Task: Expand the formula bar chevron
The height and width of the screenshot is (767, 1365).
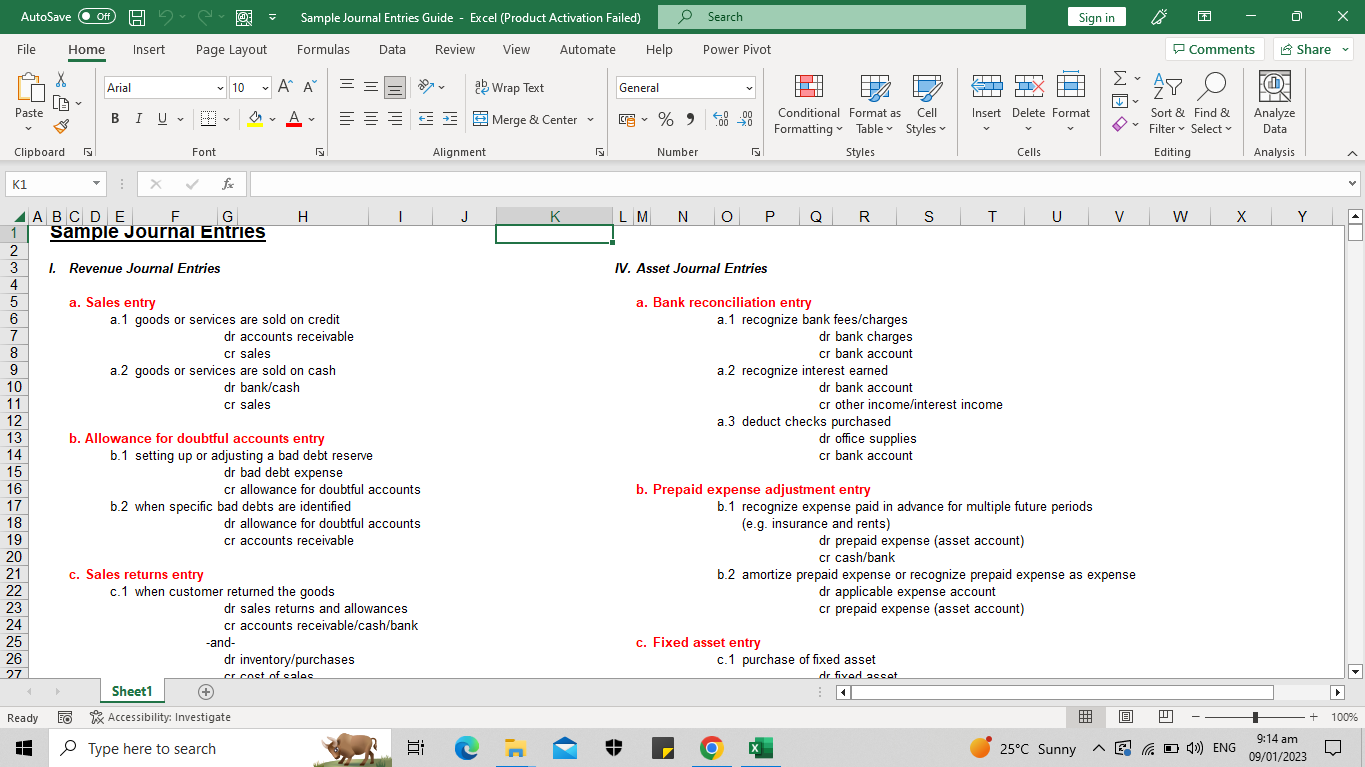Action: (1353, 184)
